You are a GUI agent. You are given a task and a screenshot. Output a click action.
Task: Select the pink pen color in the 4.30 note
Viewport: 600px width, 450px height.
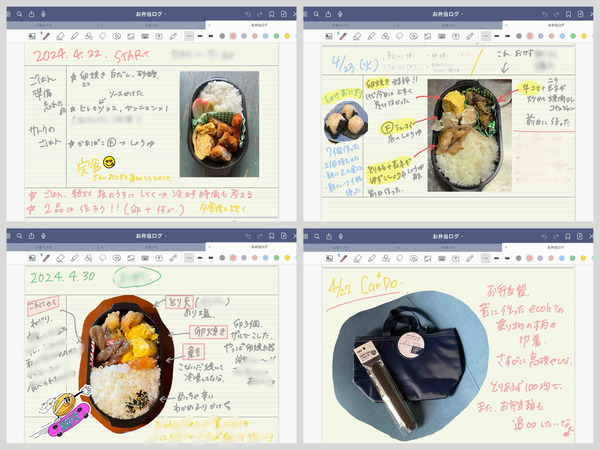[233, 258]
